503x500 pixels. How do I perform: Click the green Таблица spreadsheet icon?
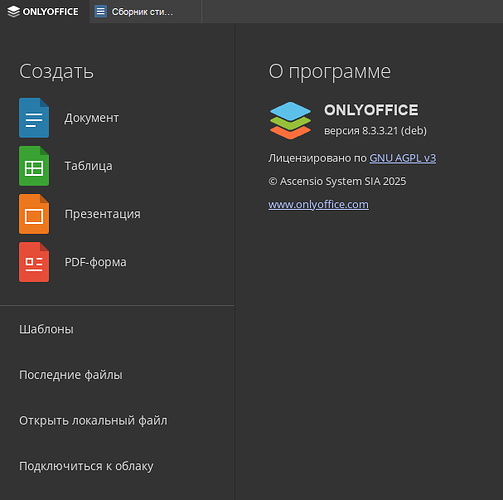[34, 166]
